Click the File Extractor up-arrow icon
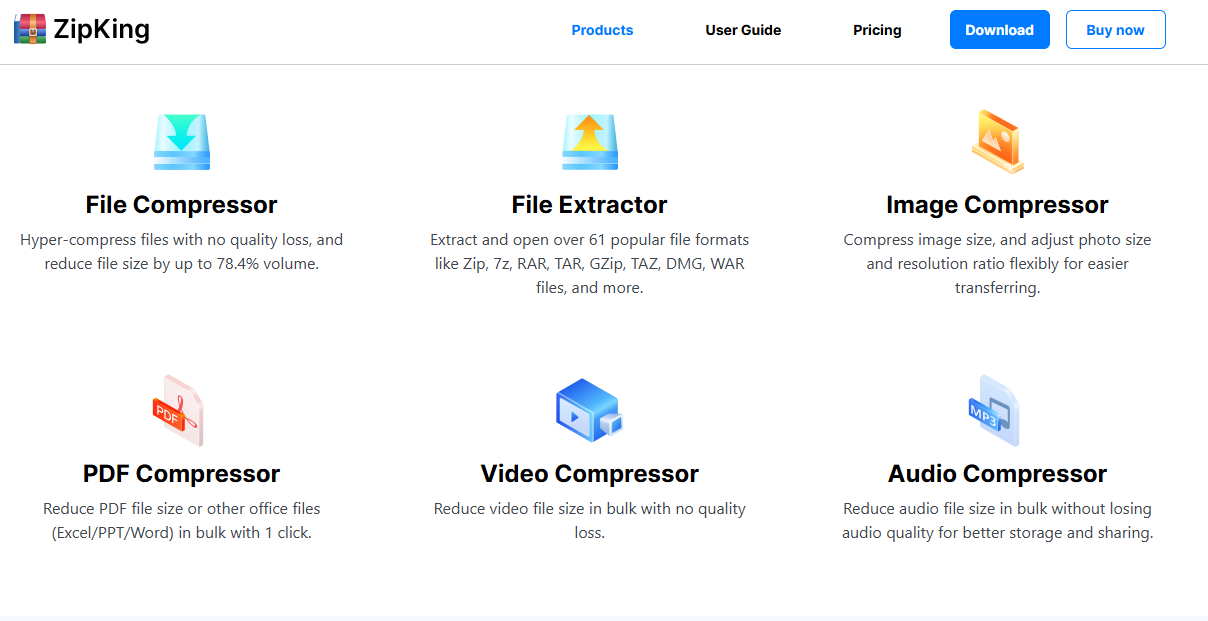 (590, 142)
